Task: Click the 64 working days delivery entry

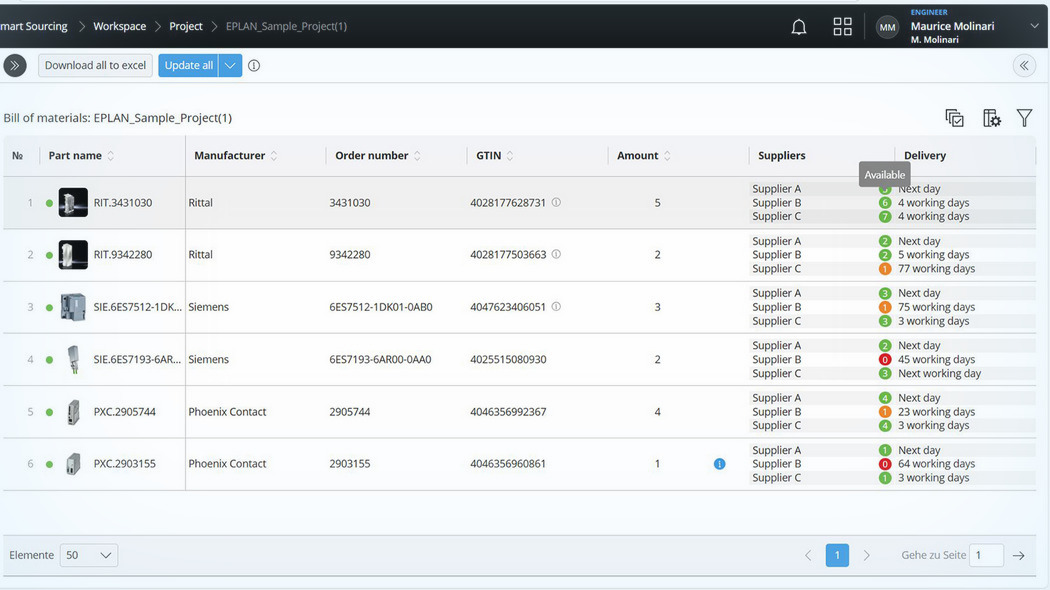Action: [936, 463]
